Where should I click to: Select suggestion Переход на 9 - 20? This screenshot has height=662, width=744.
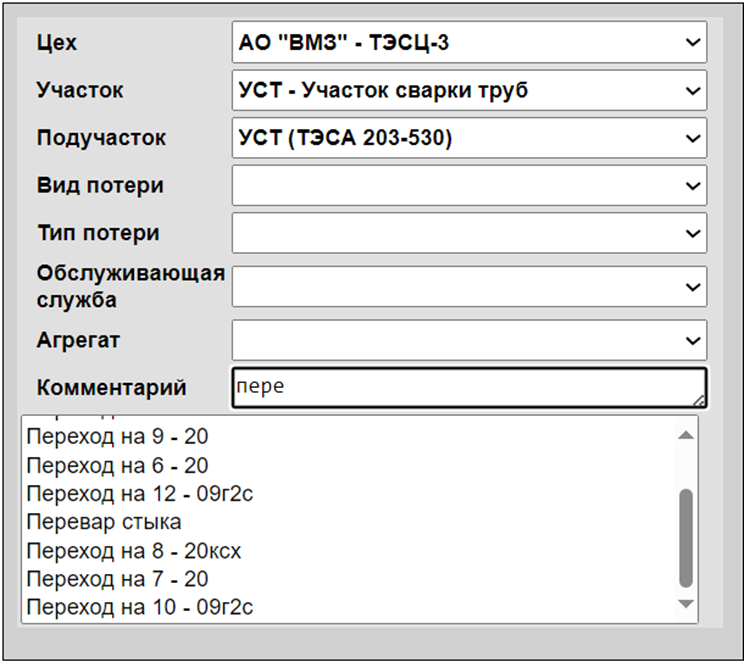[117, 437]
